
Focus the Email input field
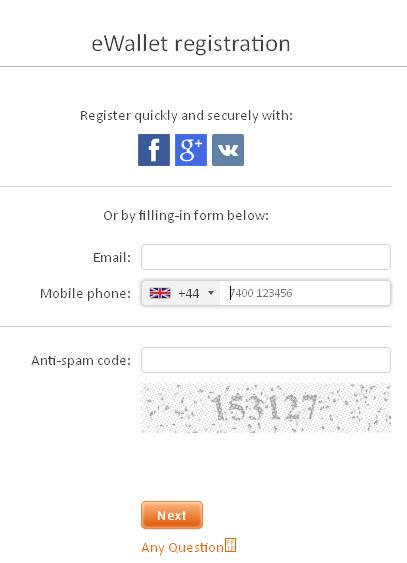point(266,257)
